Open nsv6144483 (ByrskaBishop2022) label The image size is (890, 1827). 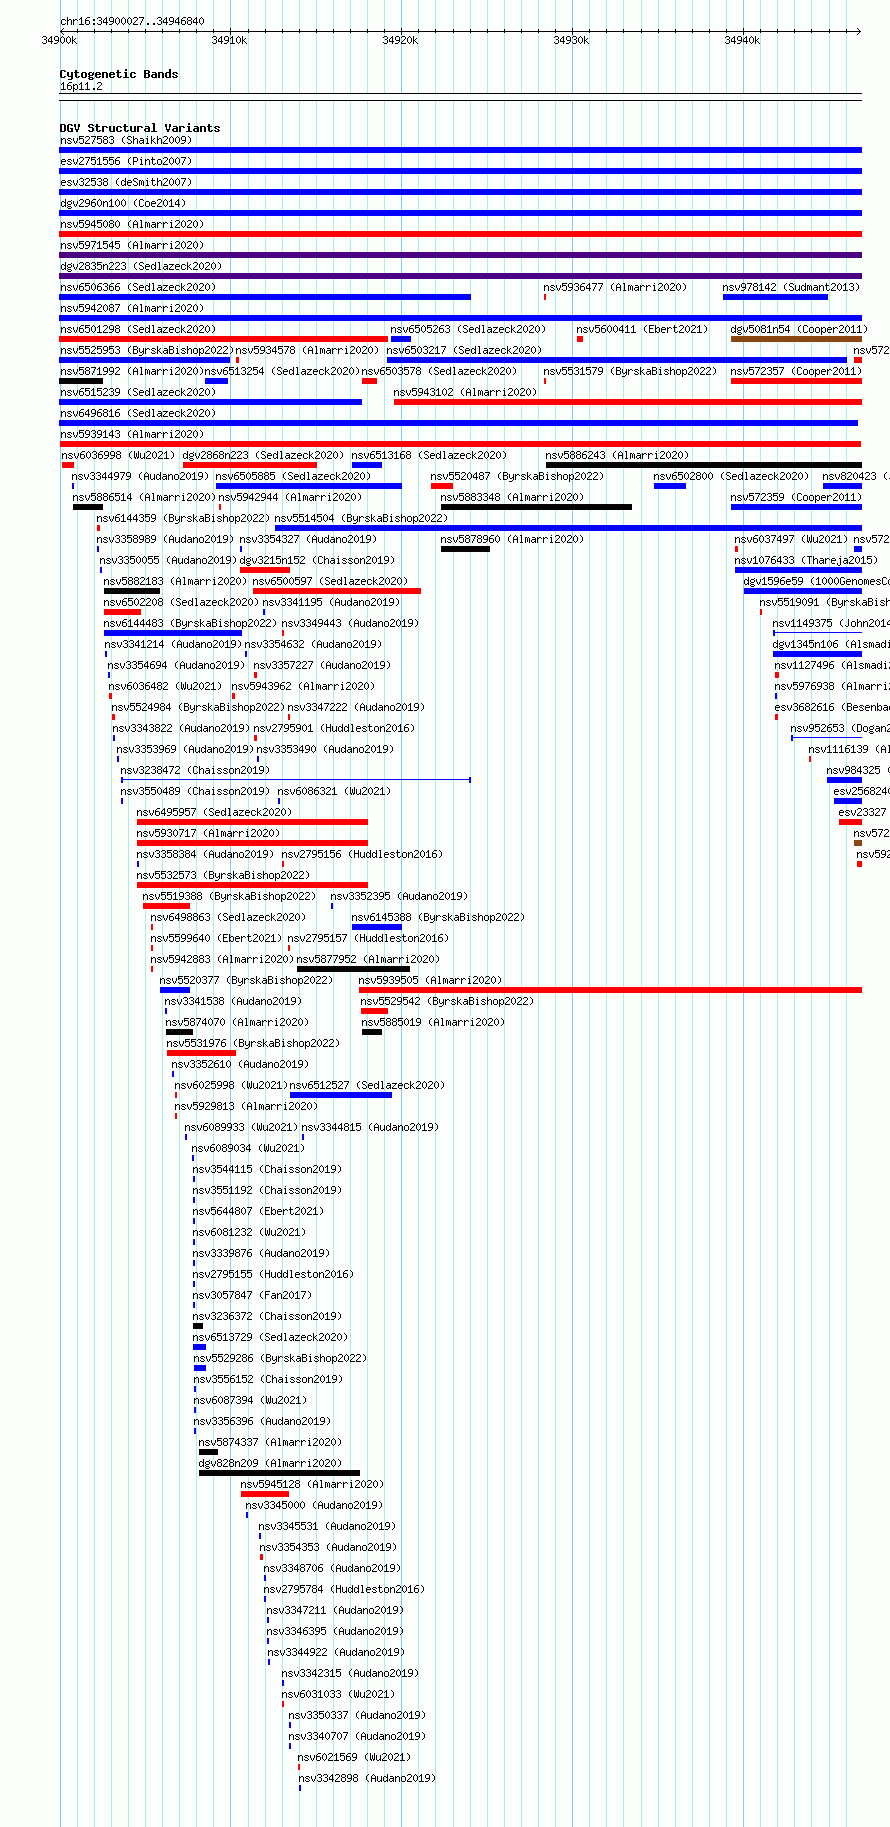190,623
